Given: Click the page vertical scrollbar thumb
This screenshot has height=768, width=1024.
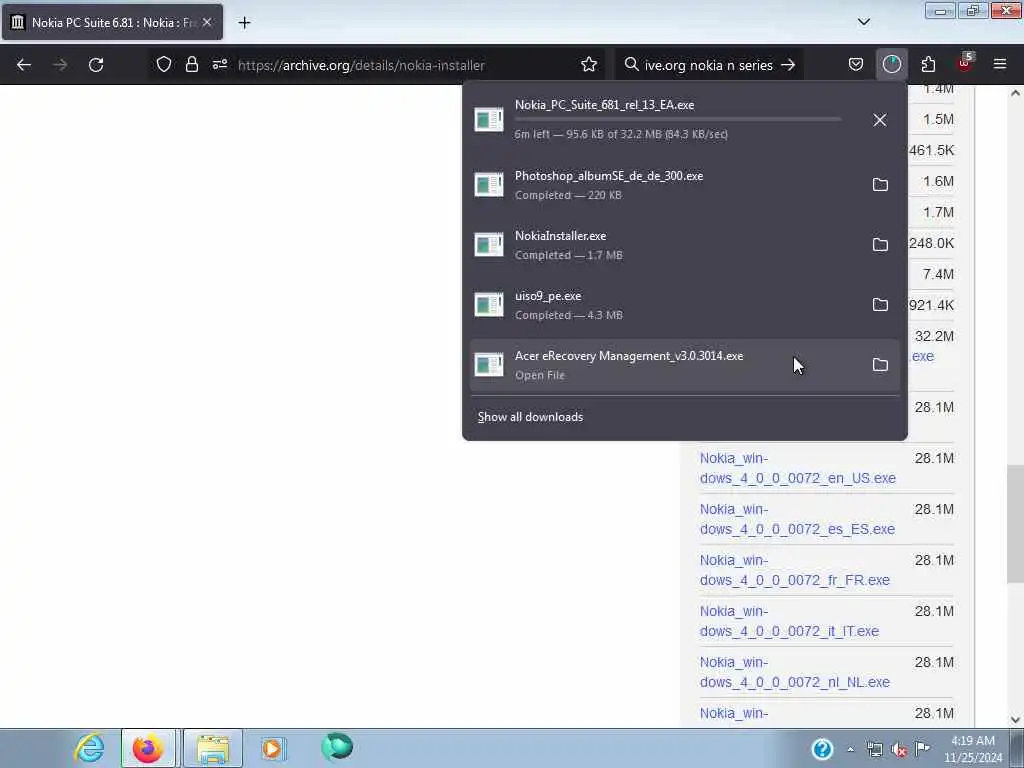Looking at the screenshot, I should pos(1015,524).
